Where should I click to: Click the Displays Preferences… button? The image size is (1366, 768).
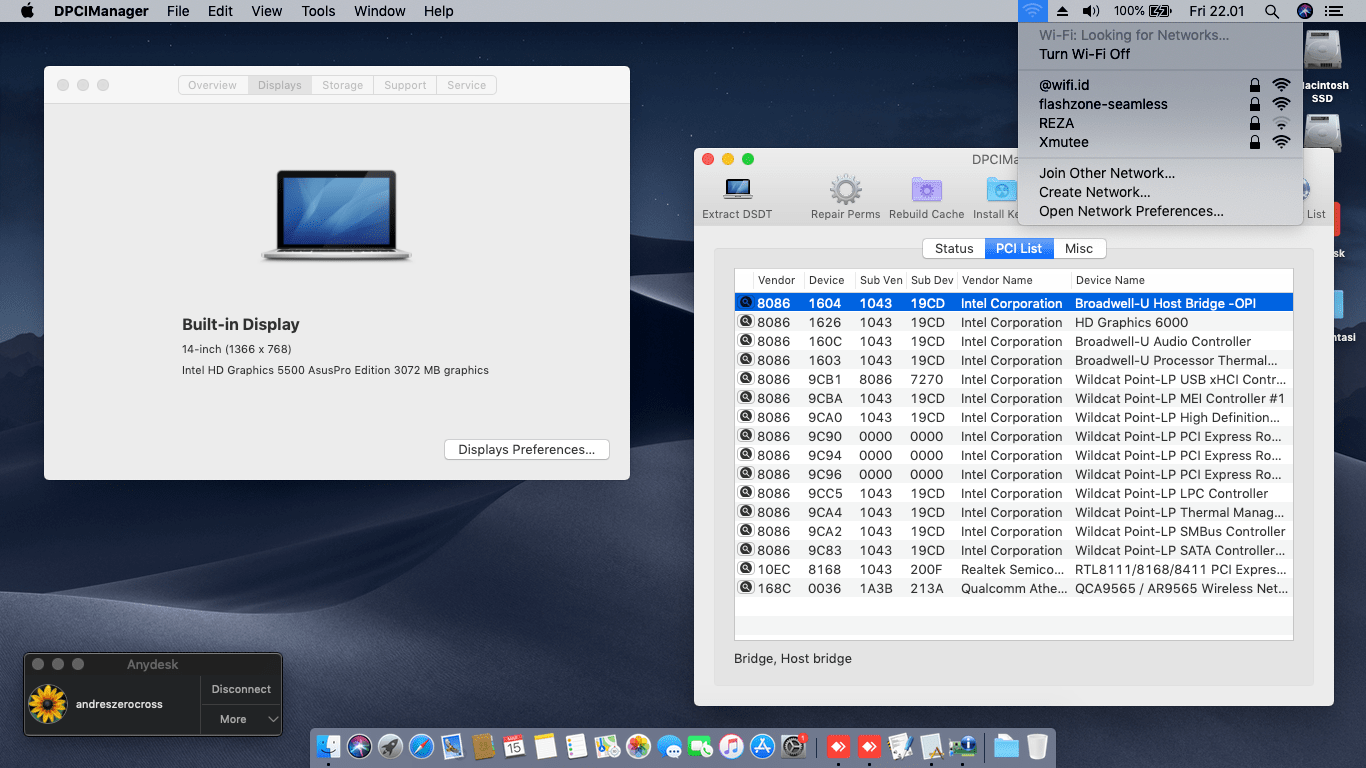(x=527, y=450)
